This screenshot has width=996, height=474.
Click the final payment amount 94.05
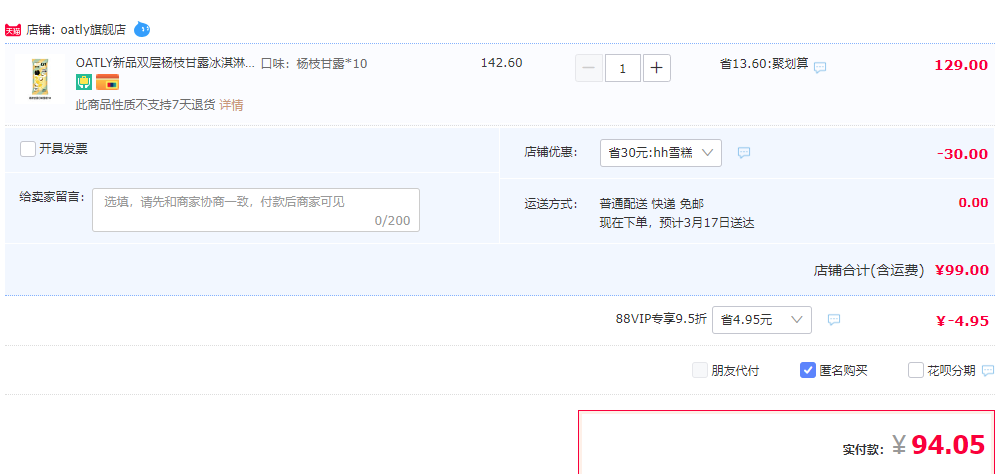click(x=948, y=445)
